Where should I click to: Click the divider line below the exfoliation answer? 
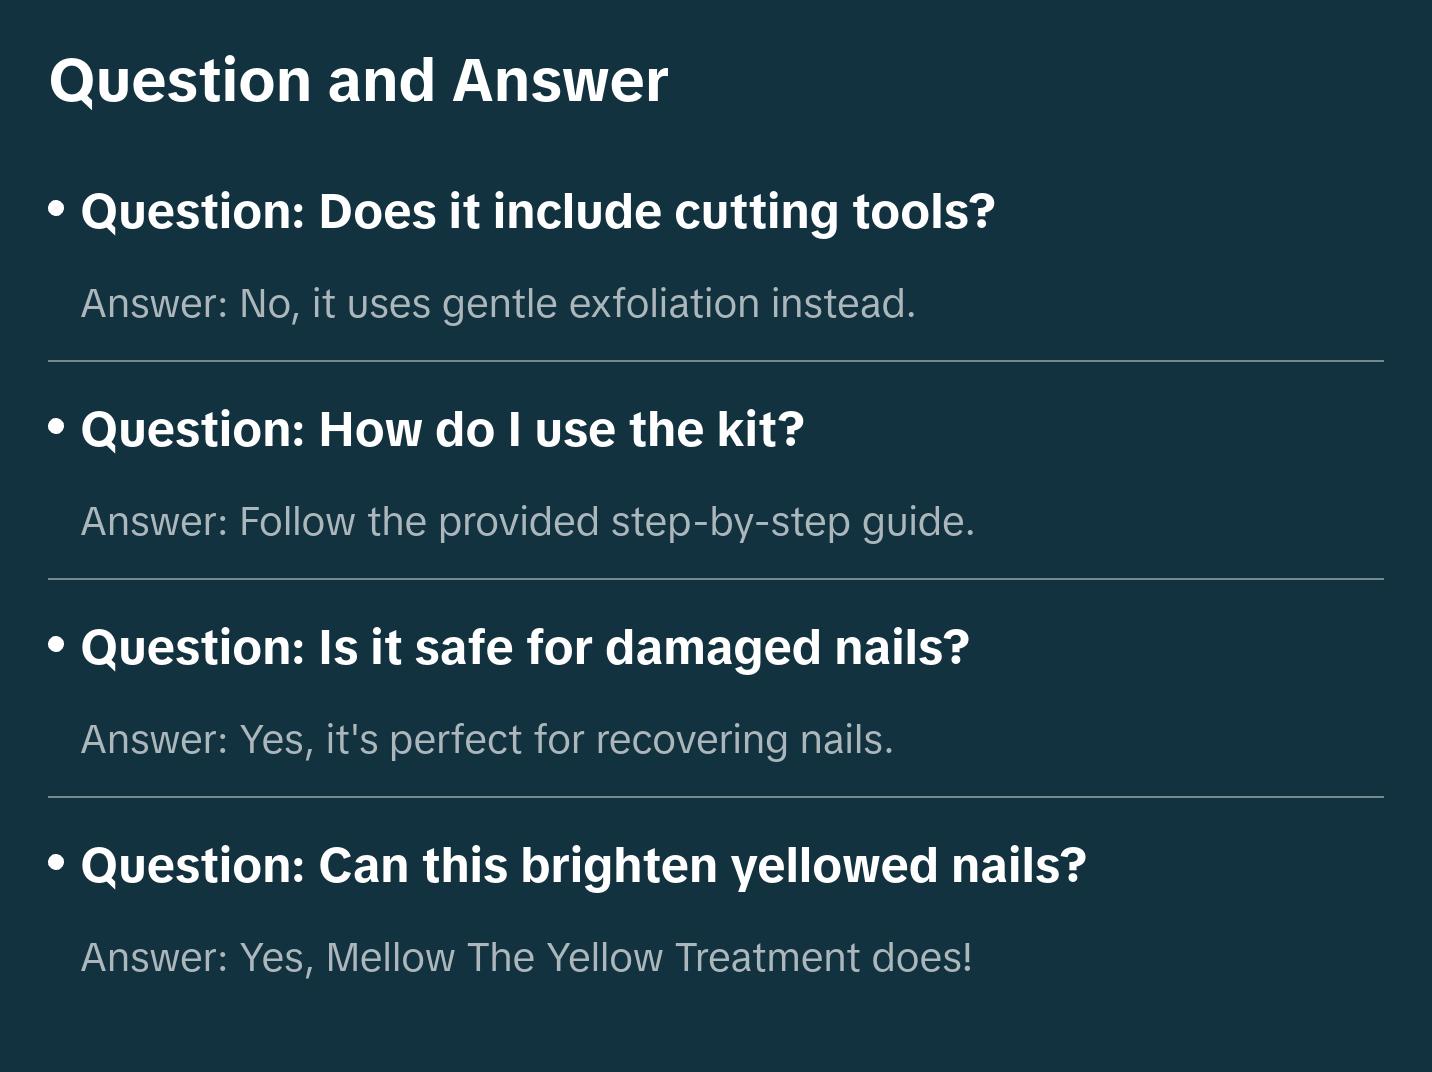coord(716,361)
